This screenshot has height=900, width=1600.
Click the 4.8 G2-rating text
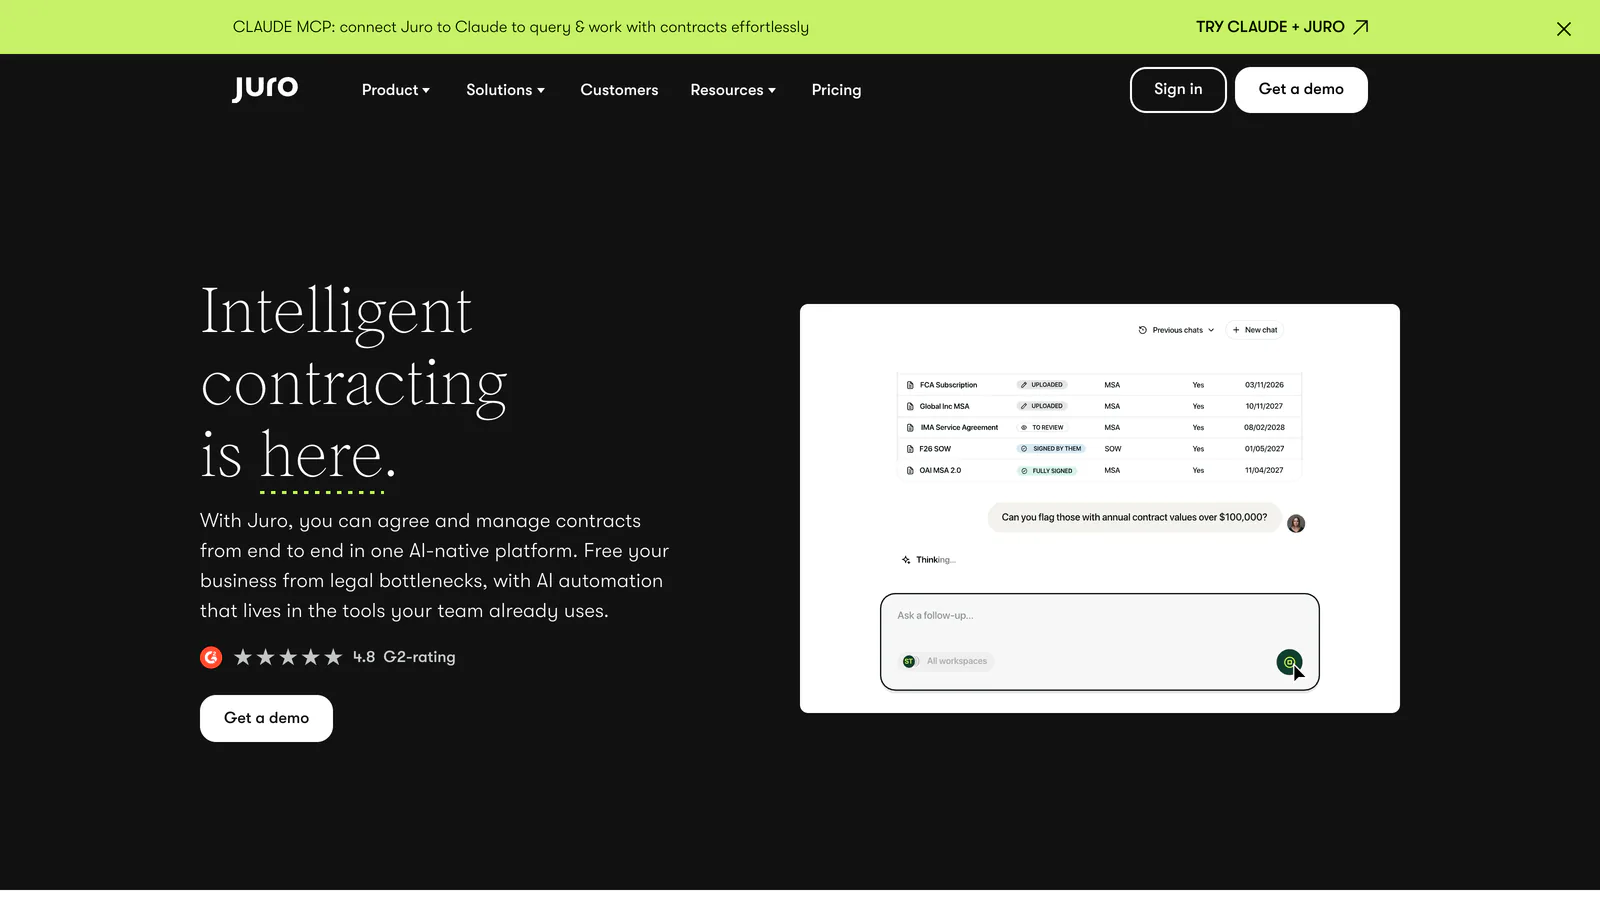pos(404,657)
